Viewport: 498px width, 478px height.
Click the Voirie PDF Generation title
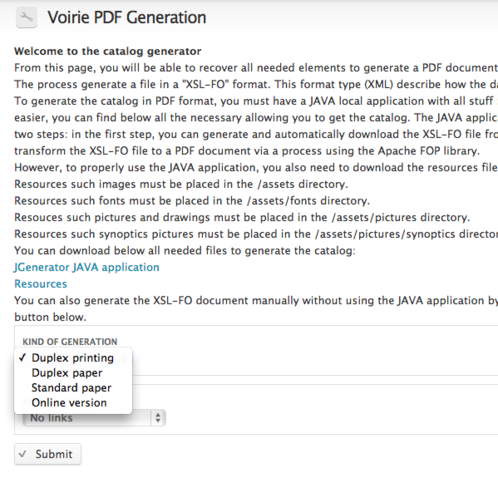(x=127, y=17)
